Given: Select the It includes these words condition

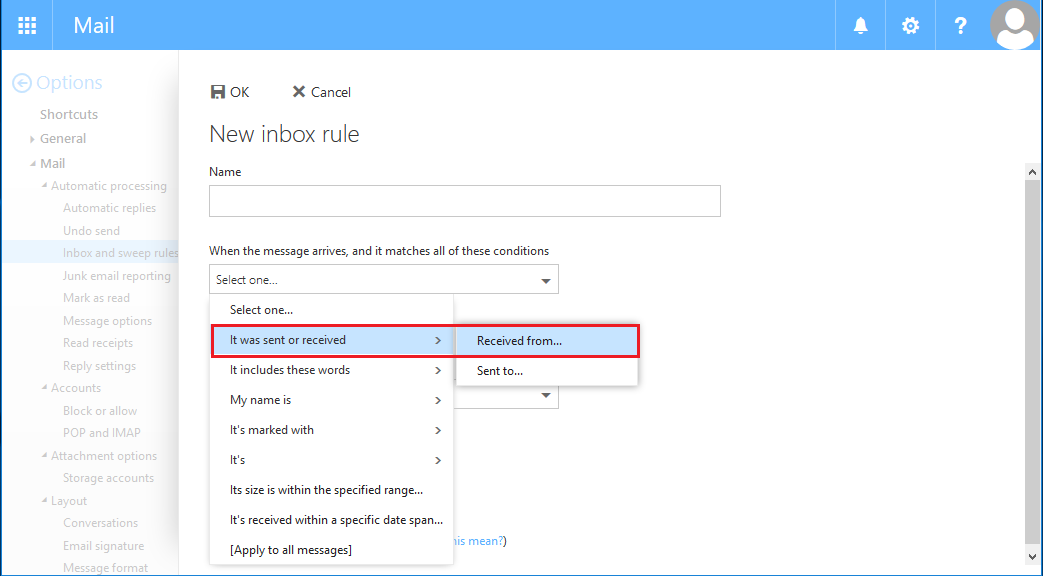Looking at the screenshot, I should tap(289, 369).
